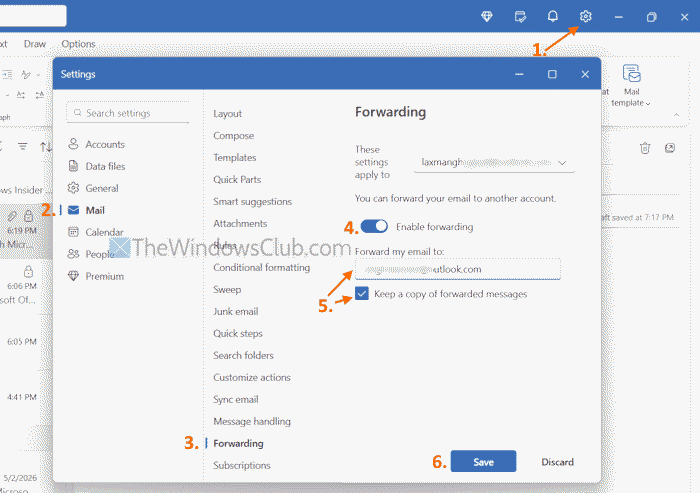Open the 4:41 PM message in list
This screenshot has width=700, height=493.
point(20,397)
